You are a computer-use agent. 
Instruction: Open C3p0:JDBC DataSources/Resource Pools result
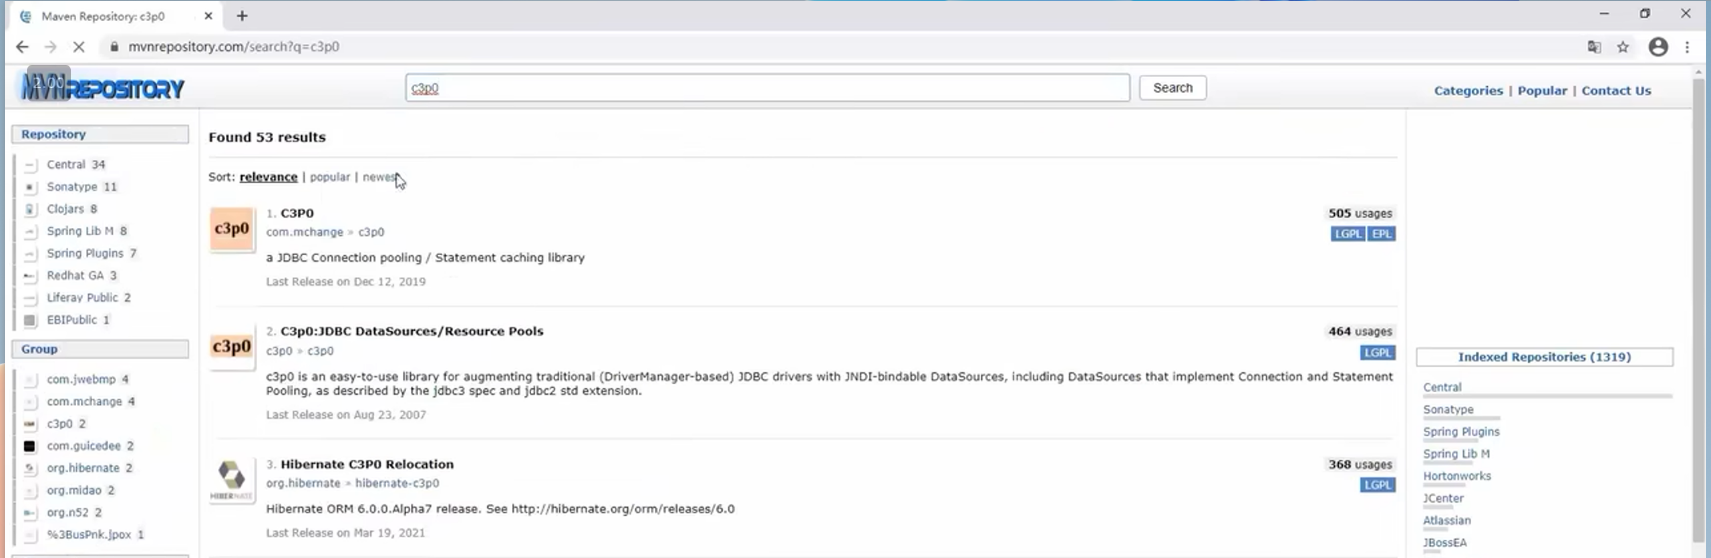(412, 331)
